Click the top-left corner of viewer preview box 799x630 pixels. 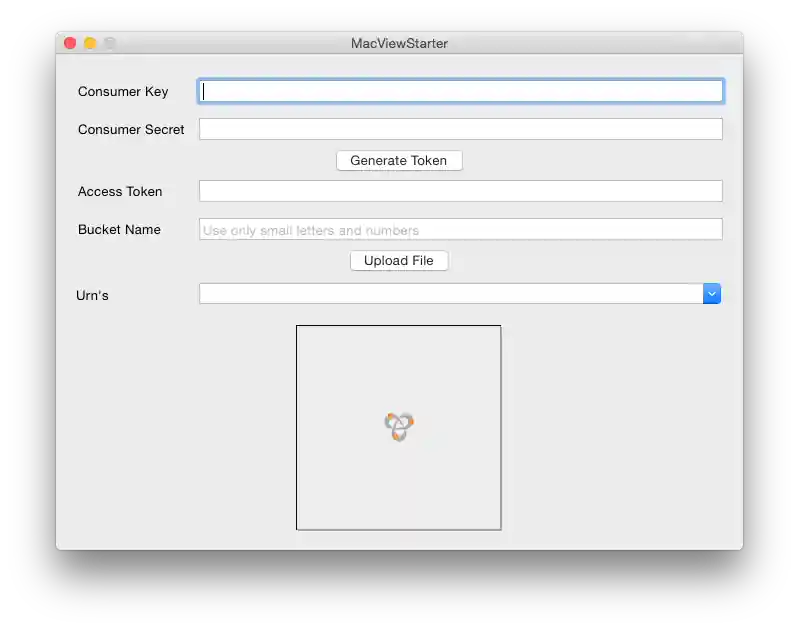298,327
